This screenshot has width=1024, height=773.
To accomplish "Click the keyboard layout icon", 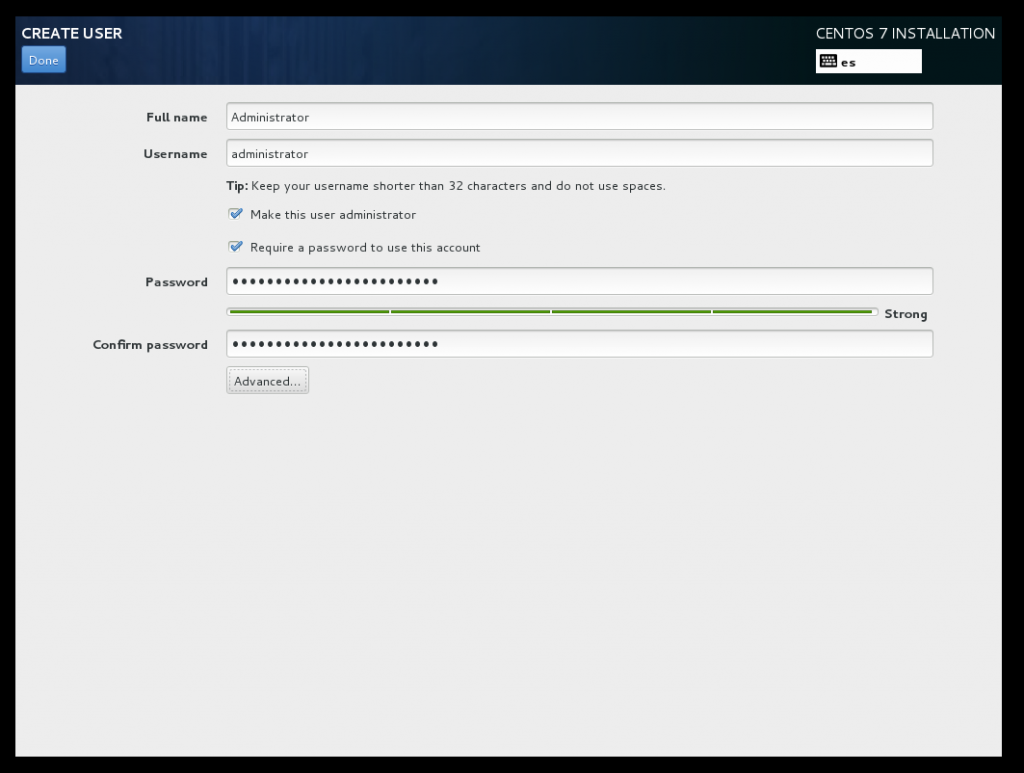I will 827,61.
